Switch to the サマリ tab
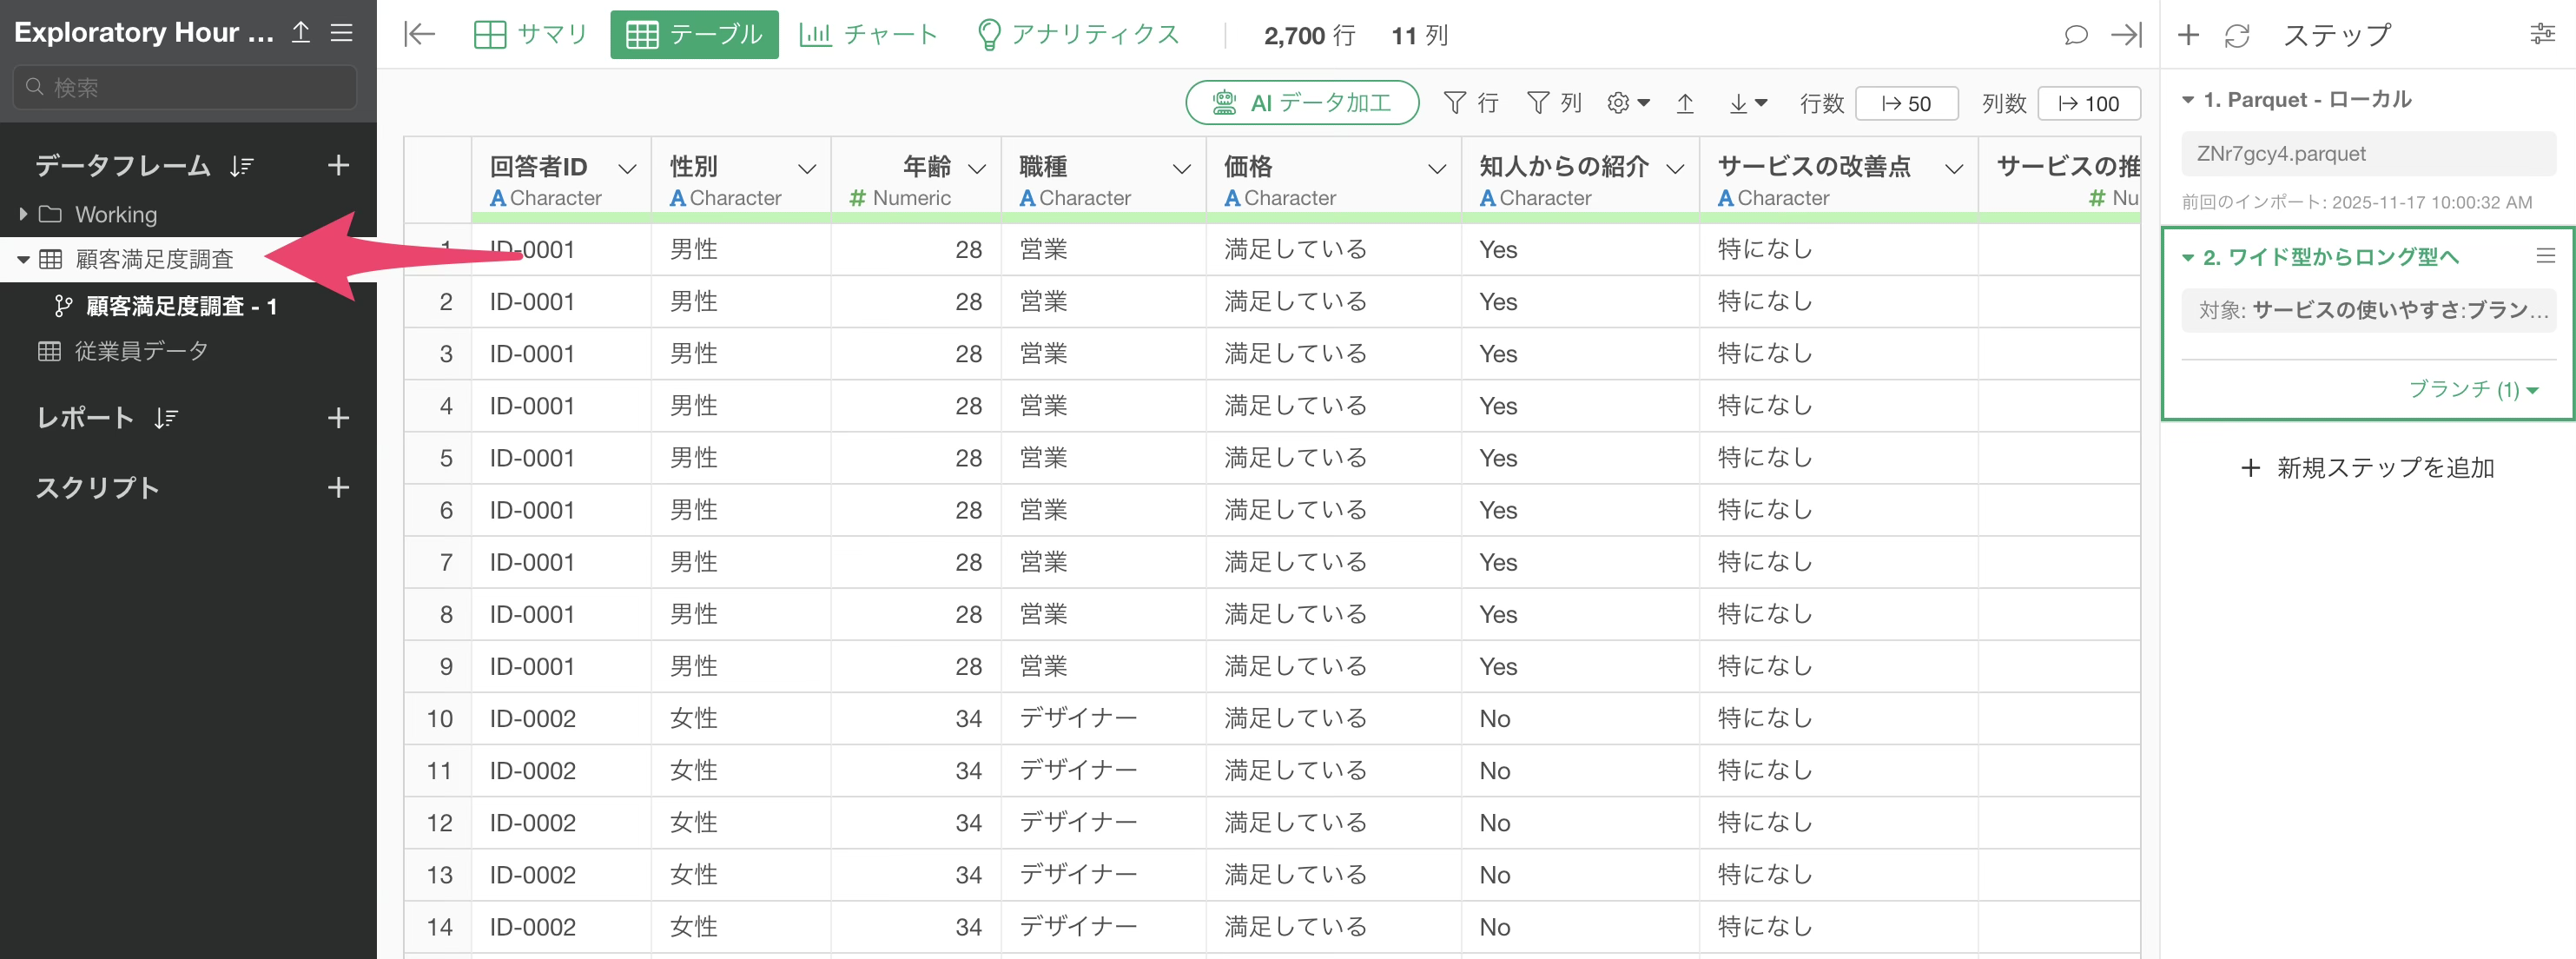Image resolution: width=2576 pixels, height=959 pixels. (x=531, y=35)
